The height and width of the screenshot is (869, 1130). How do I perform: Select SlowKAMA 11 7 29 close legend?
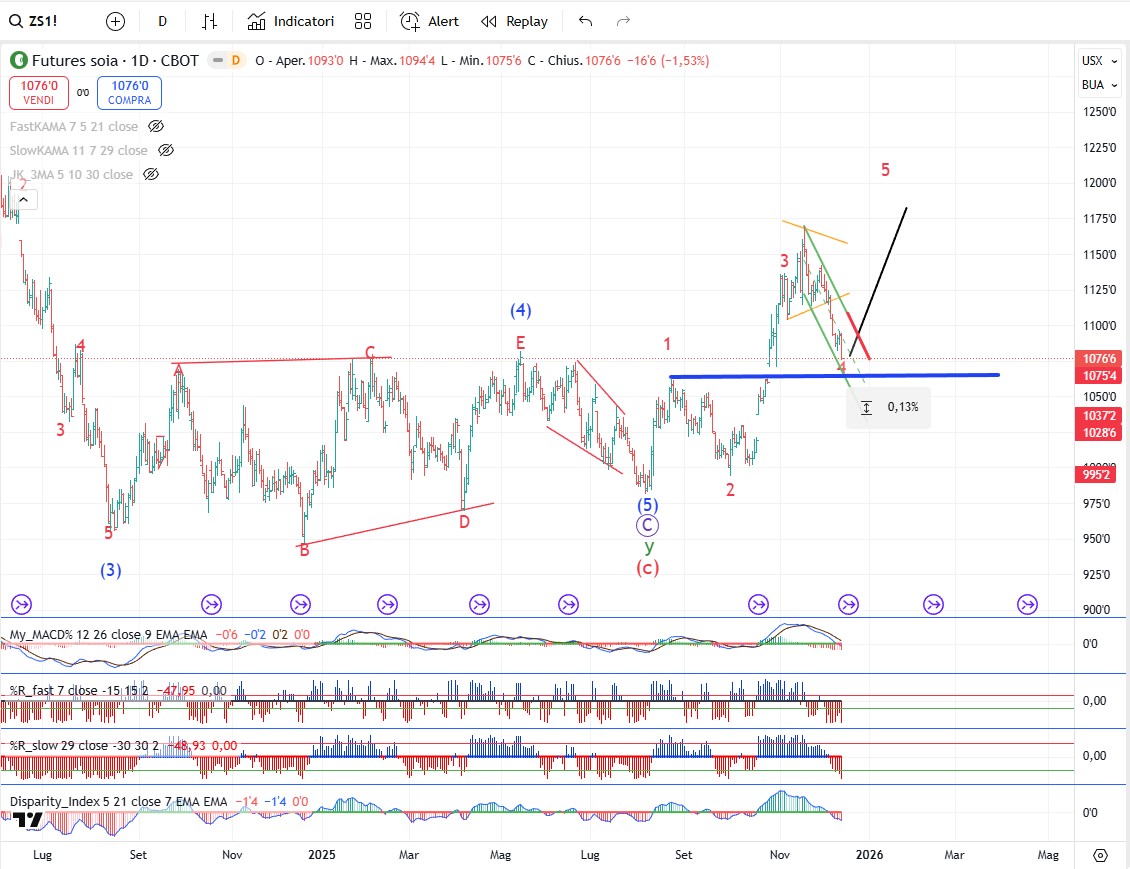click(79, 150)
